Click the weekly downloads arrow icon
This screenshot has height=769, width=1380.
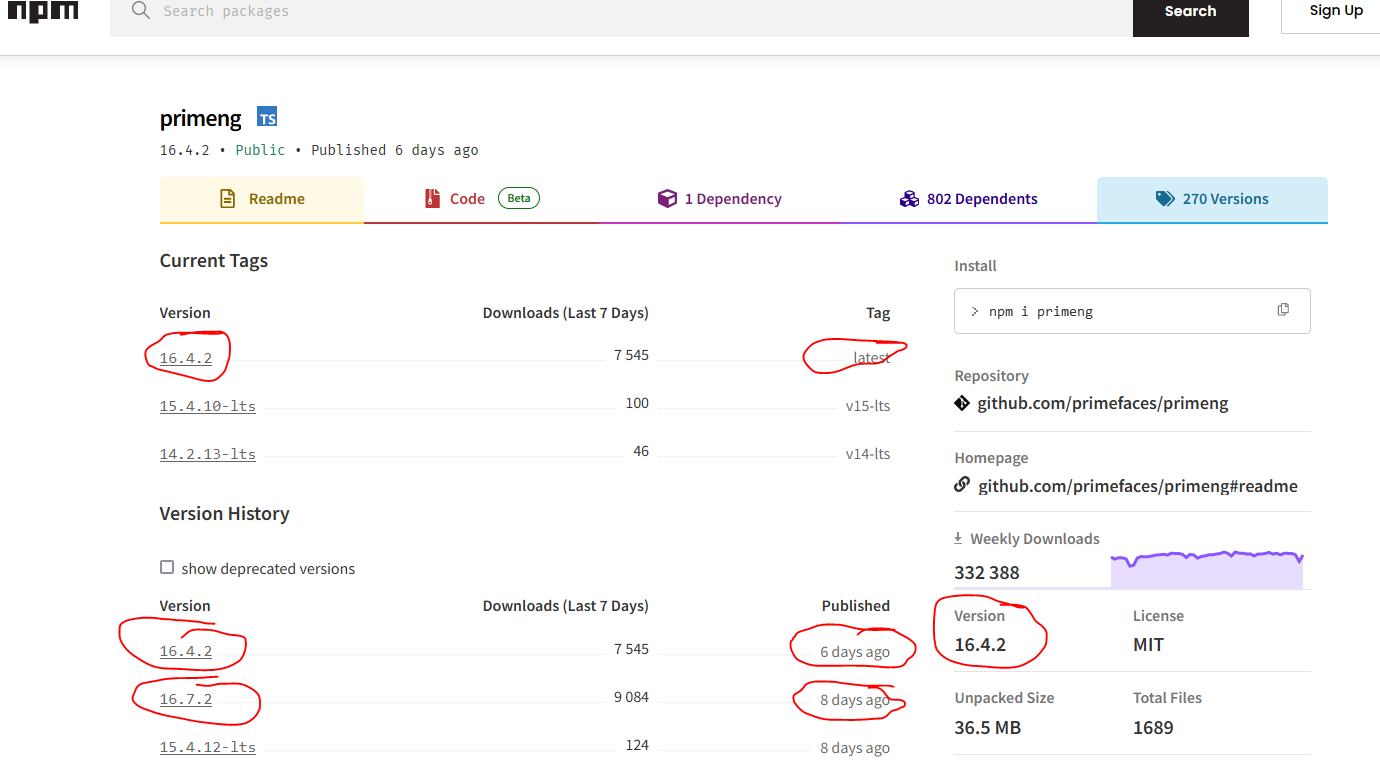coord(959,538)
